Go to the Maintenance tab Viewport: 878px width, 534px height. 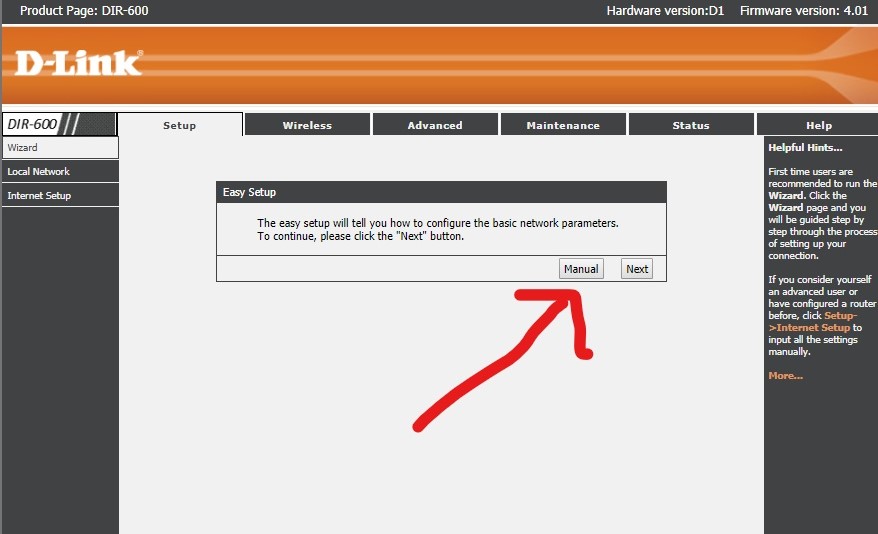(563, 125)
